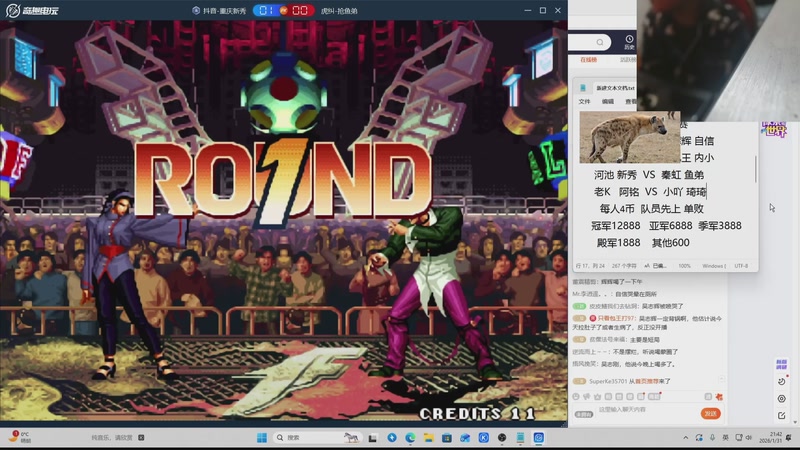The image size is (800, 450).
Task: Open Notepad from the taskbar
Action: pyautogui.click(x=520, y=438)
